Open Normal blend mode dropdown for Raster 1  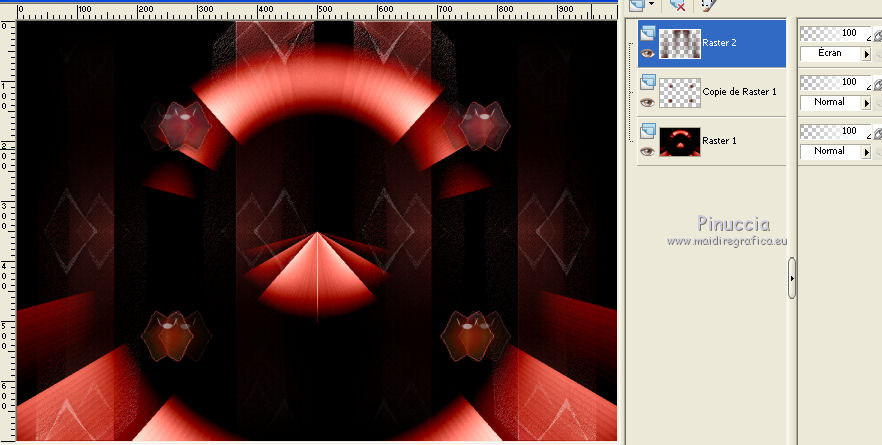click(866, 152)
